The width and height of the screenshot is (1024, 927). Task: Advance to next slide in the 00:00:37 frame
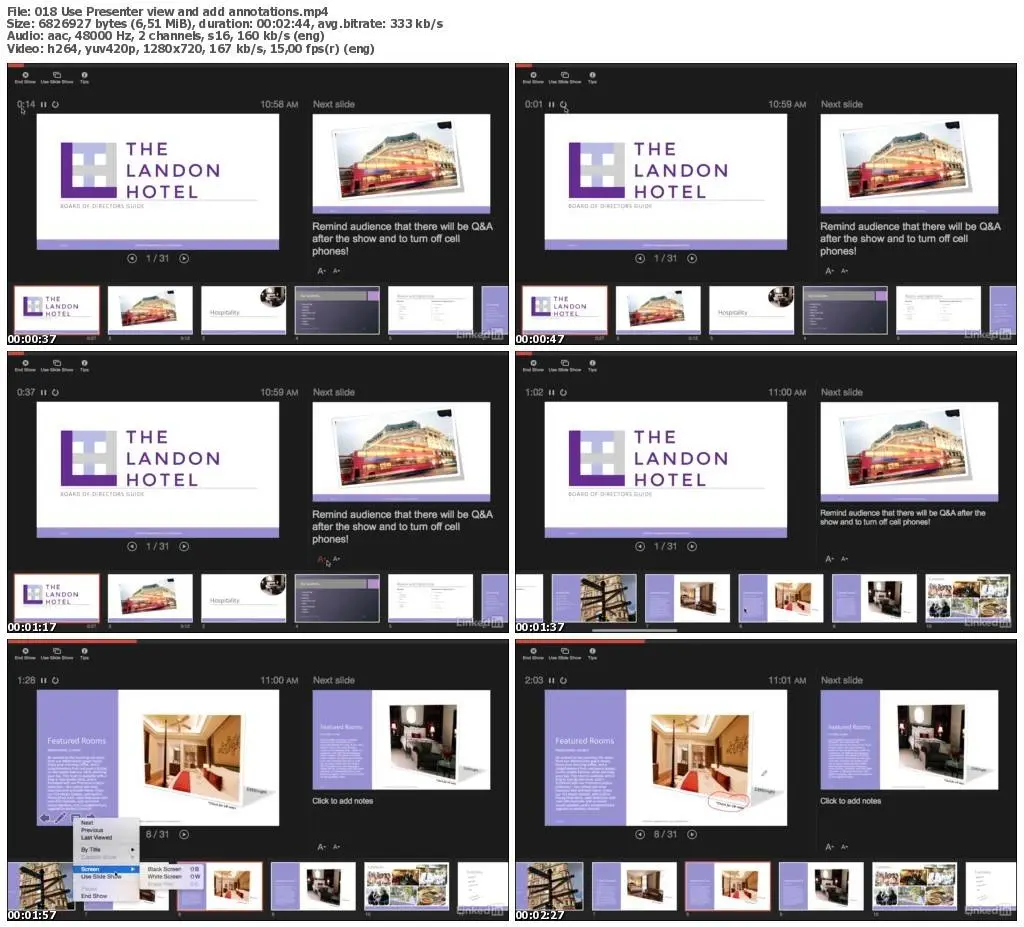184,259
